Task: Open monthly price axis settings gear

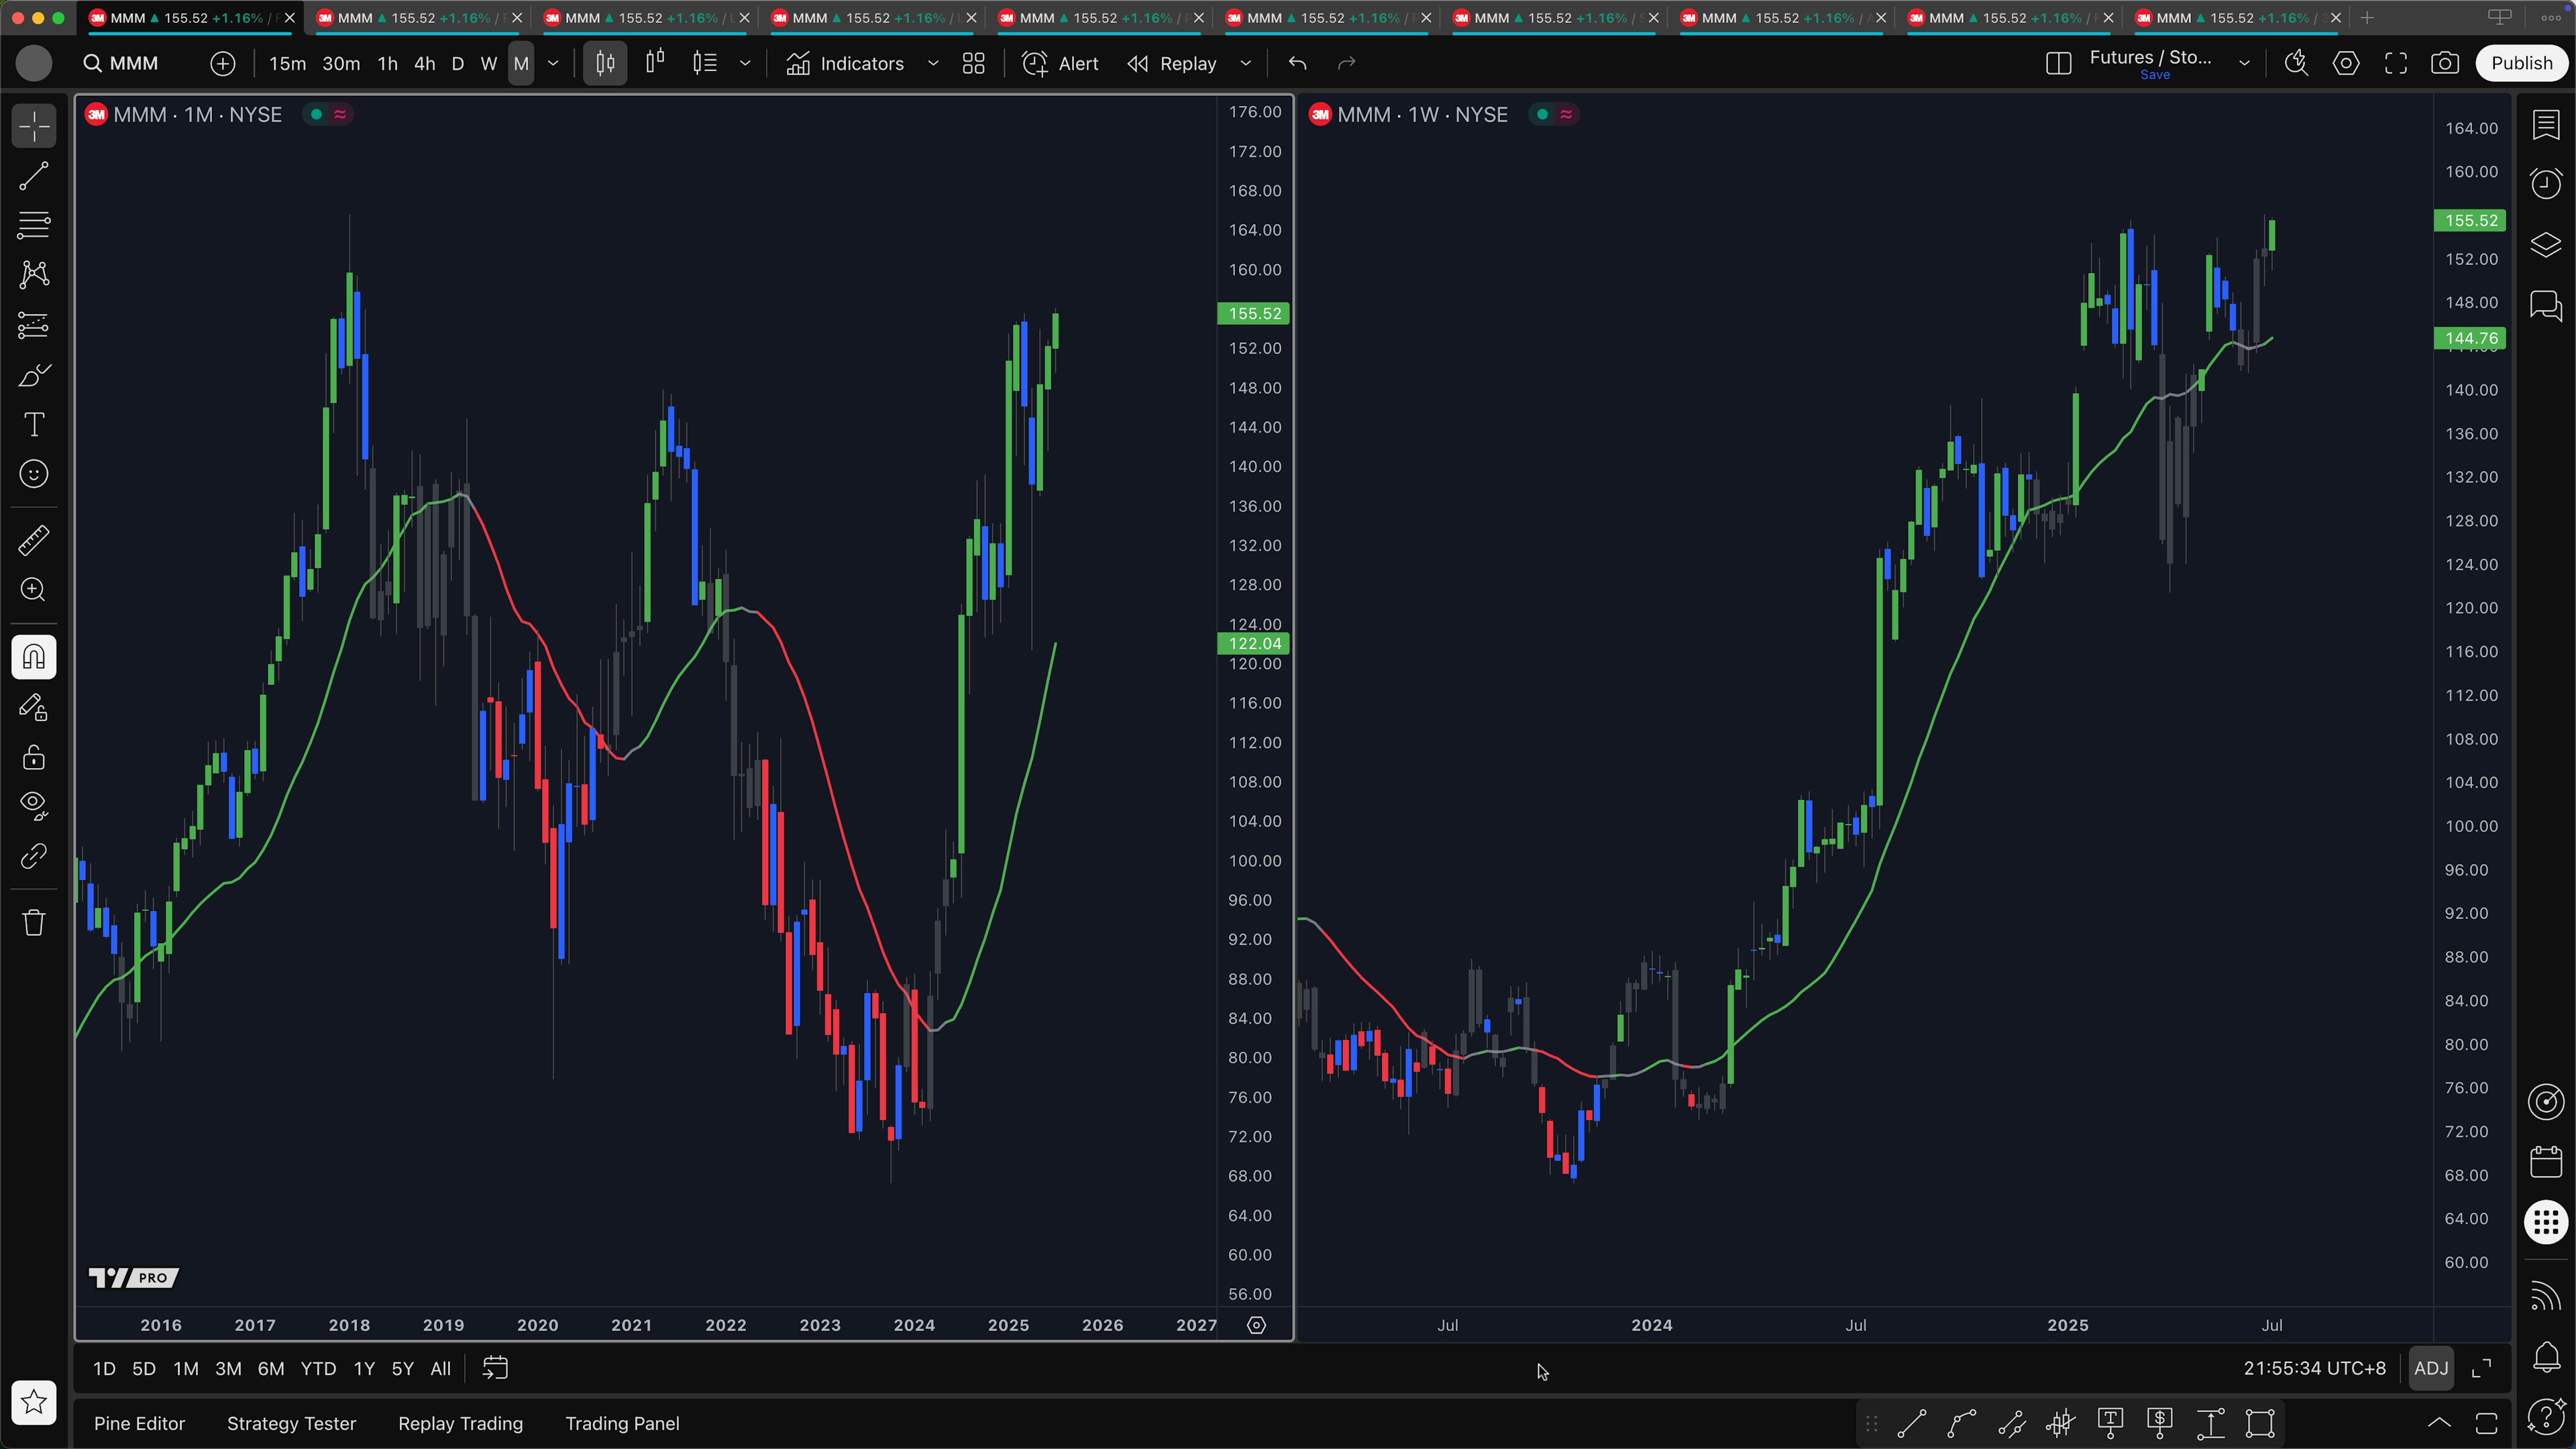Action: pos(1257,1325)
